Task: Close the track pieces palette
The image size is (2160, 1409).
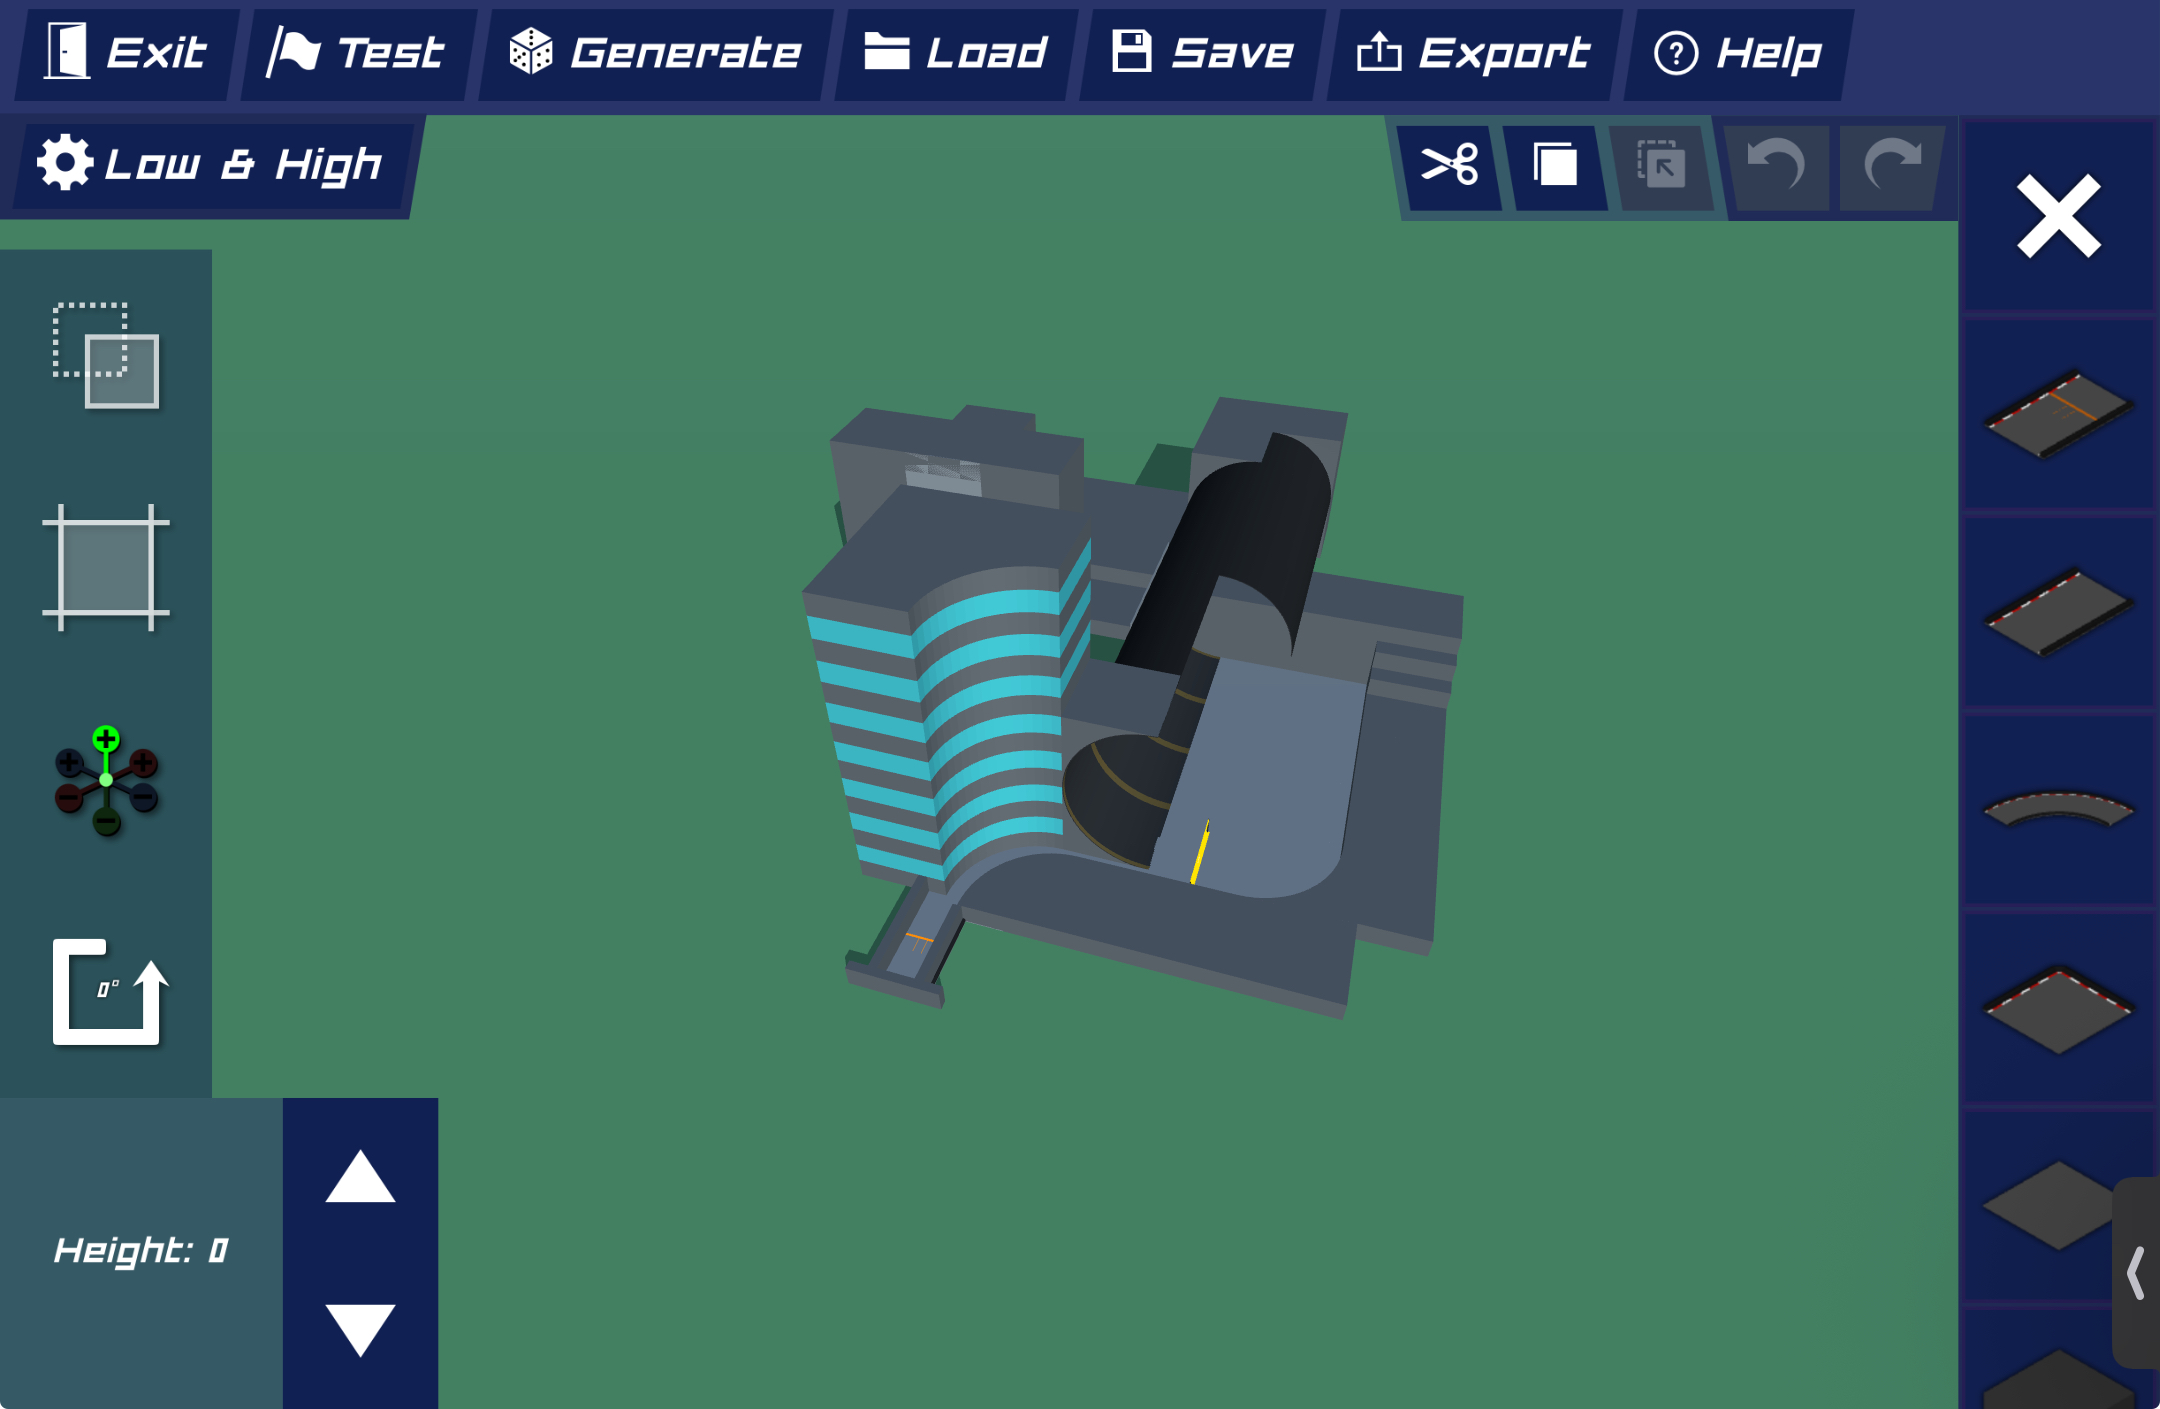Action: tap(2058, 215)
